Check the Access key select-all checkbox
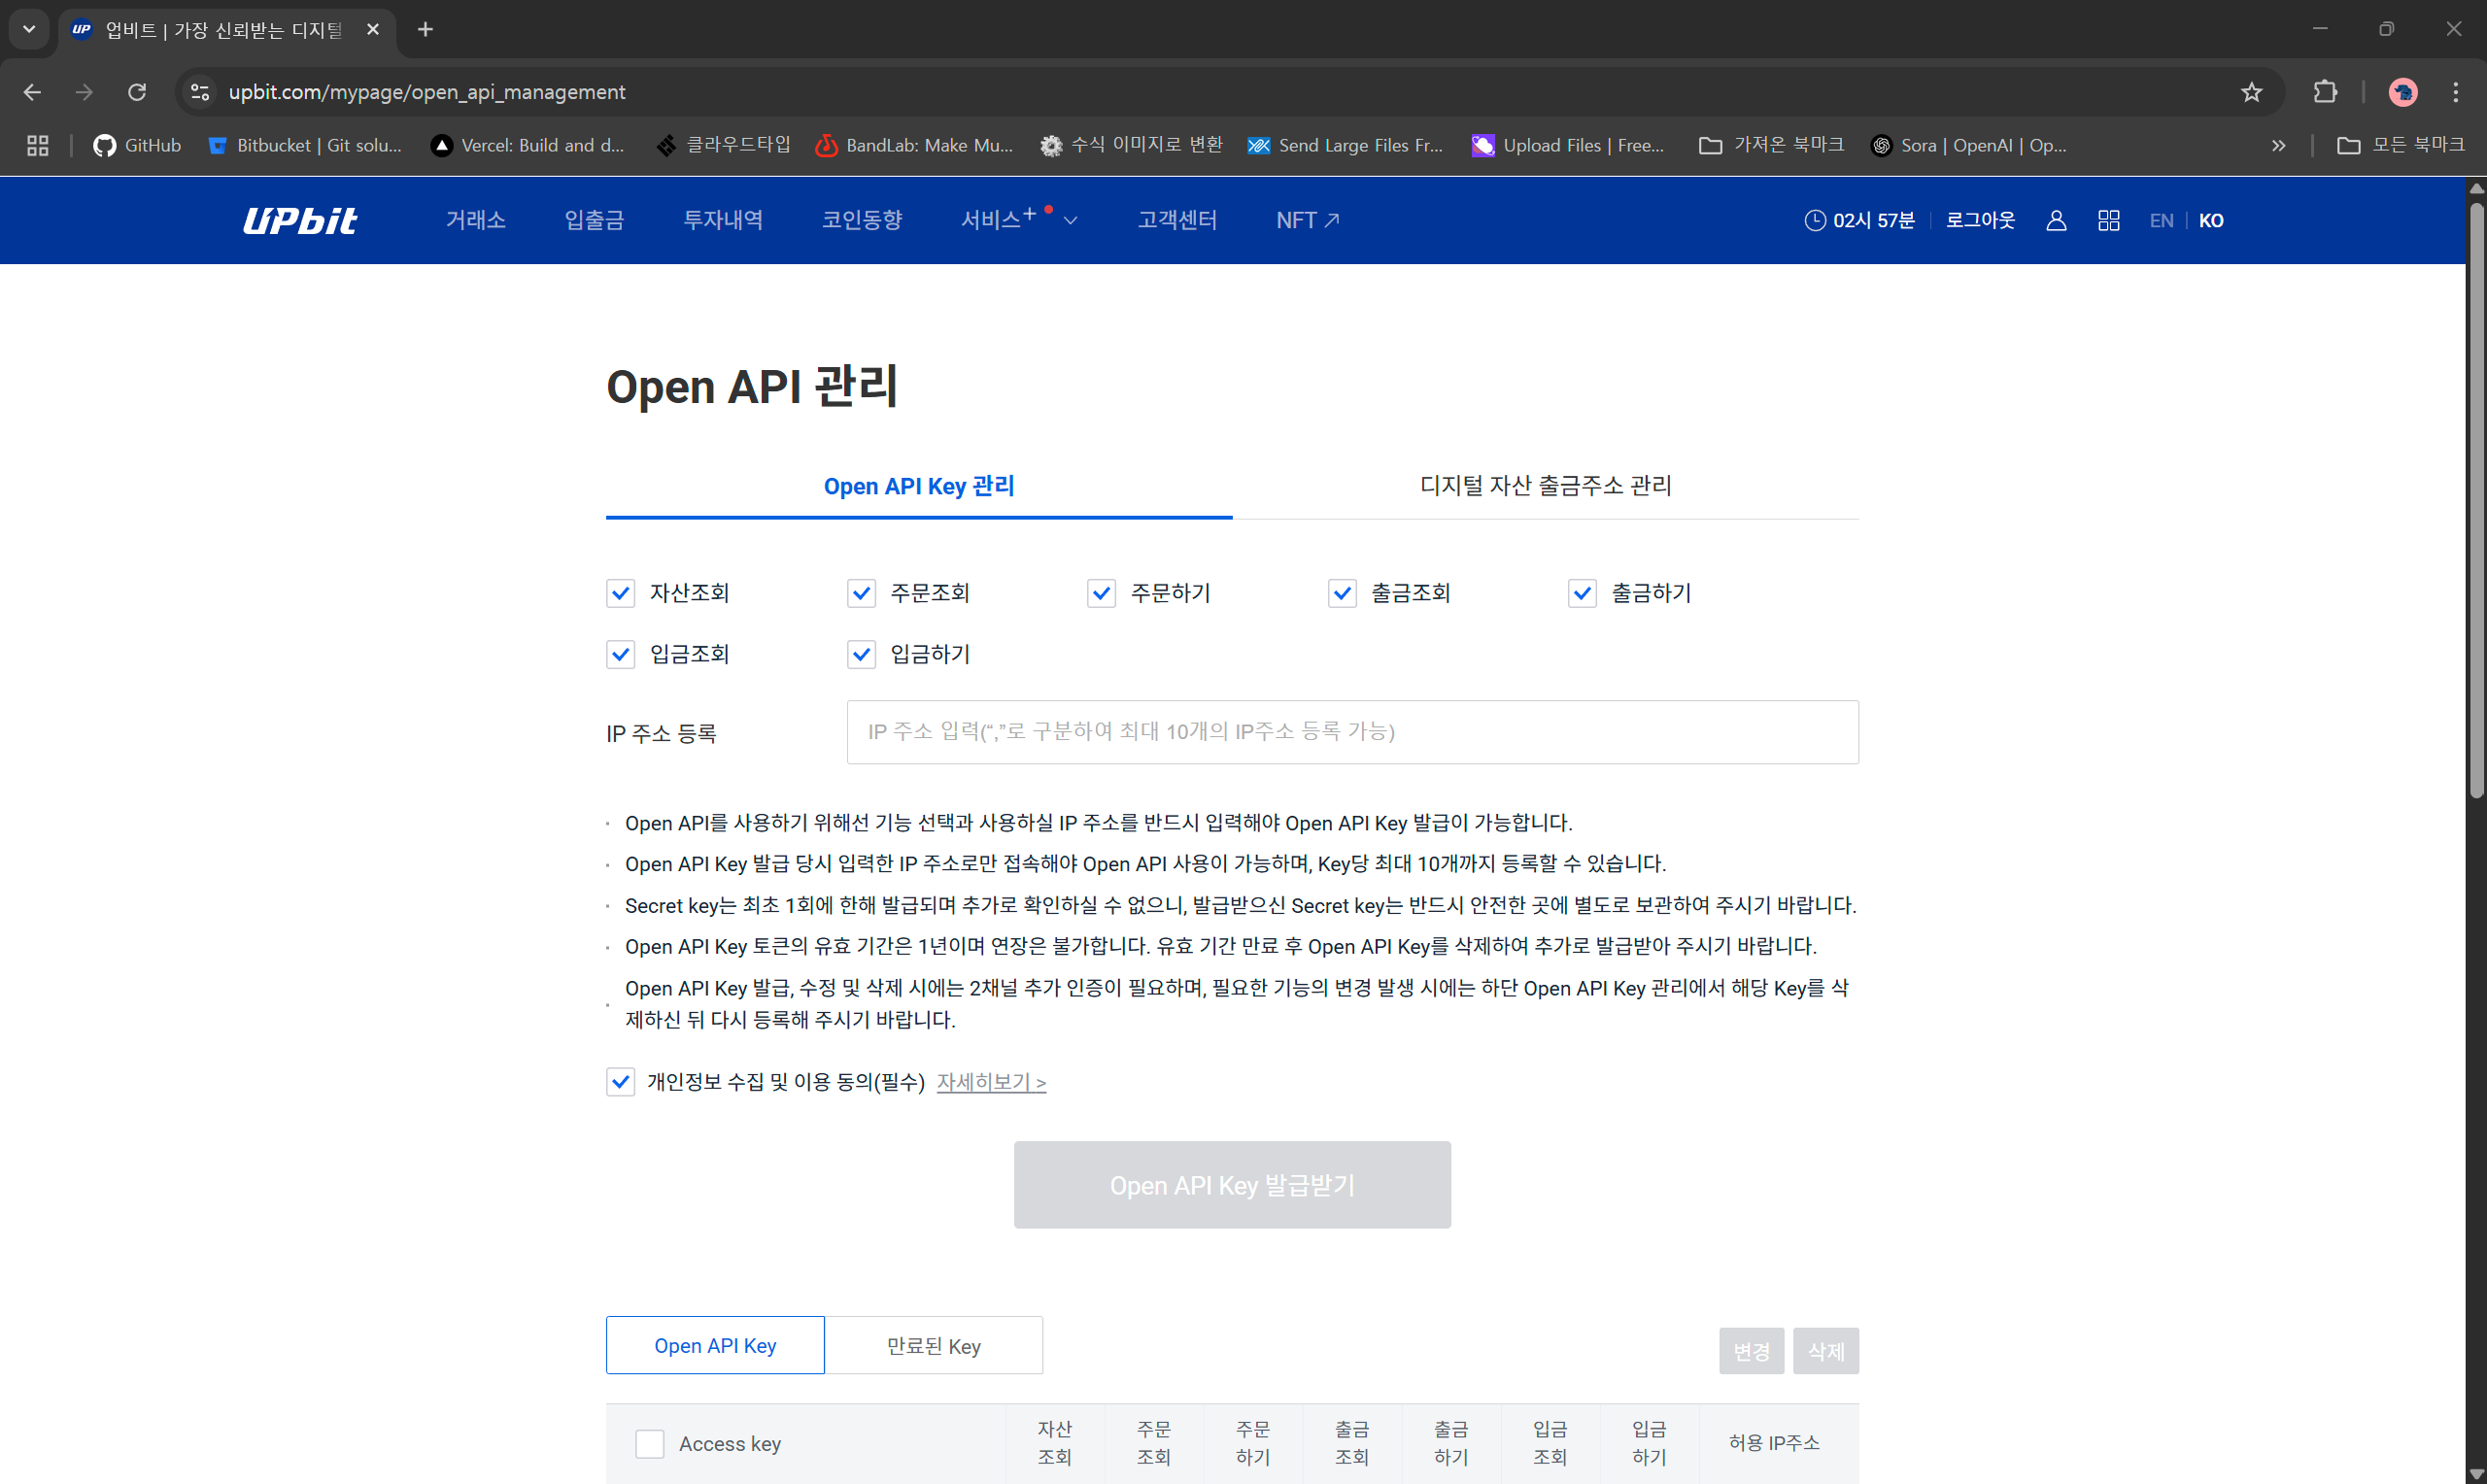This screenshot has height=1484, width=2487. (650, 1443)
